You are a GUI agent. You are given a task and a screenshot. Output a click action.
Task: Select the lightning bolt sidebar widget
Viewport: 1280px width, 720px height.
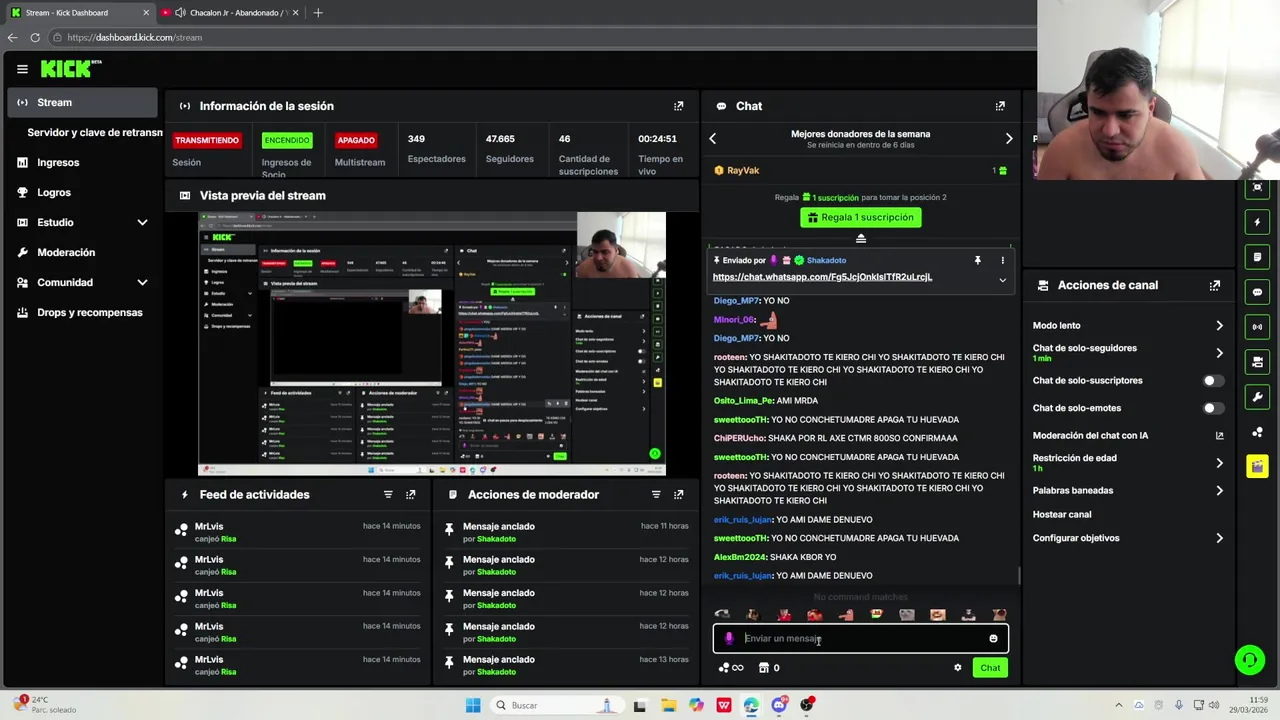tap(1258, 222)
